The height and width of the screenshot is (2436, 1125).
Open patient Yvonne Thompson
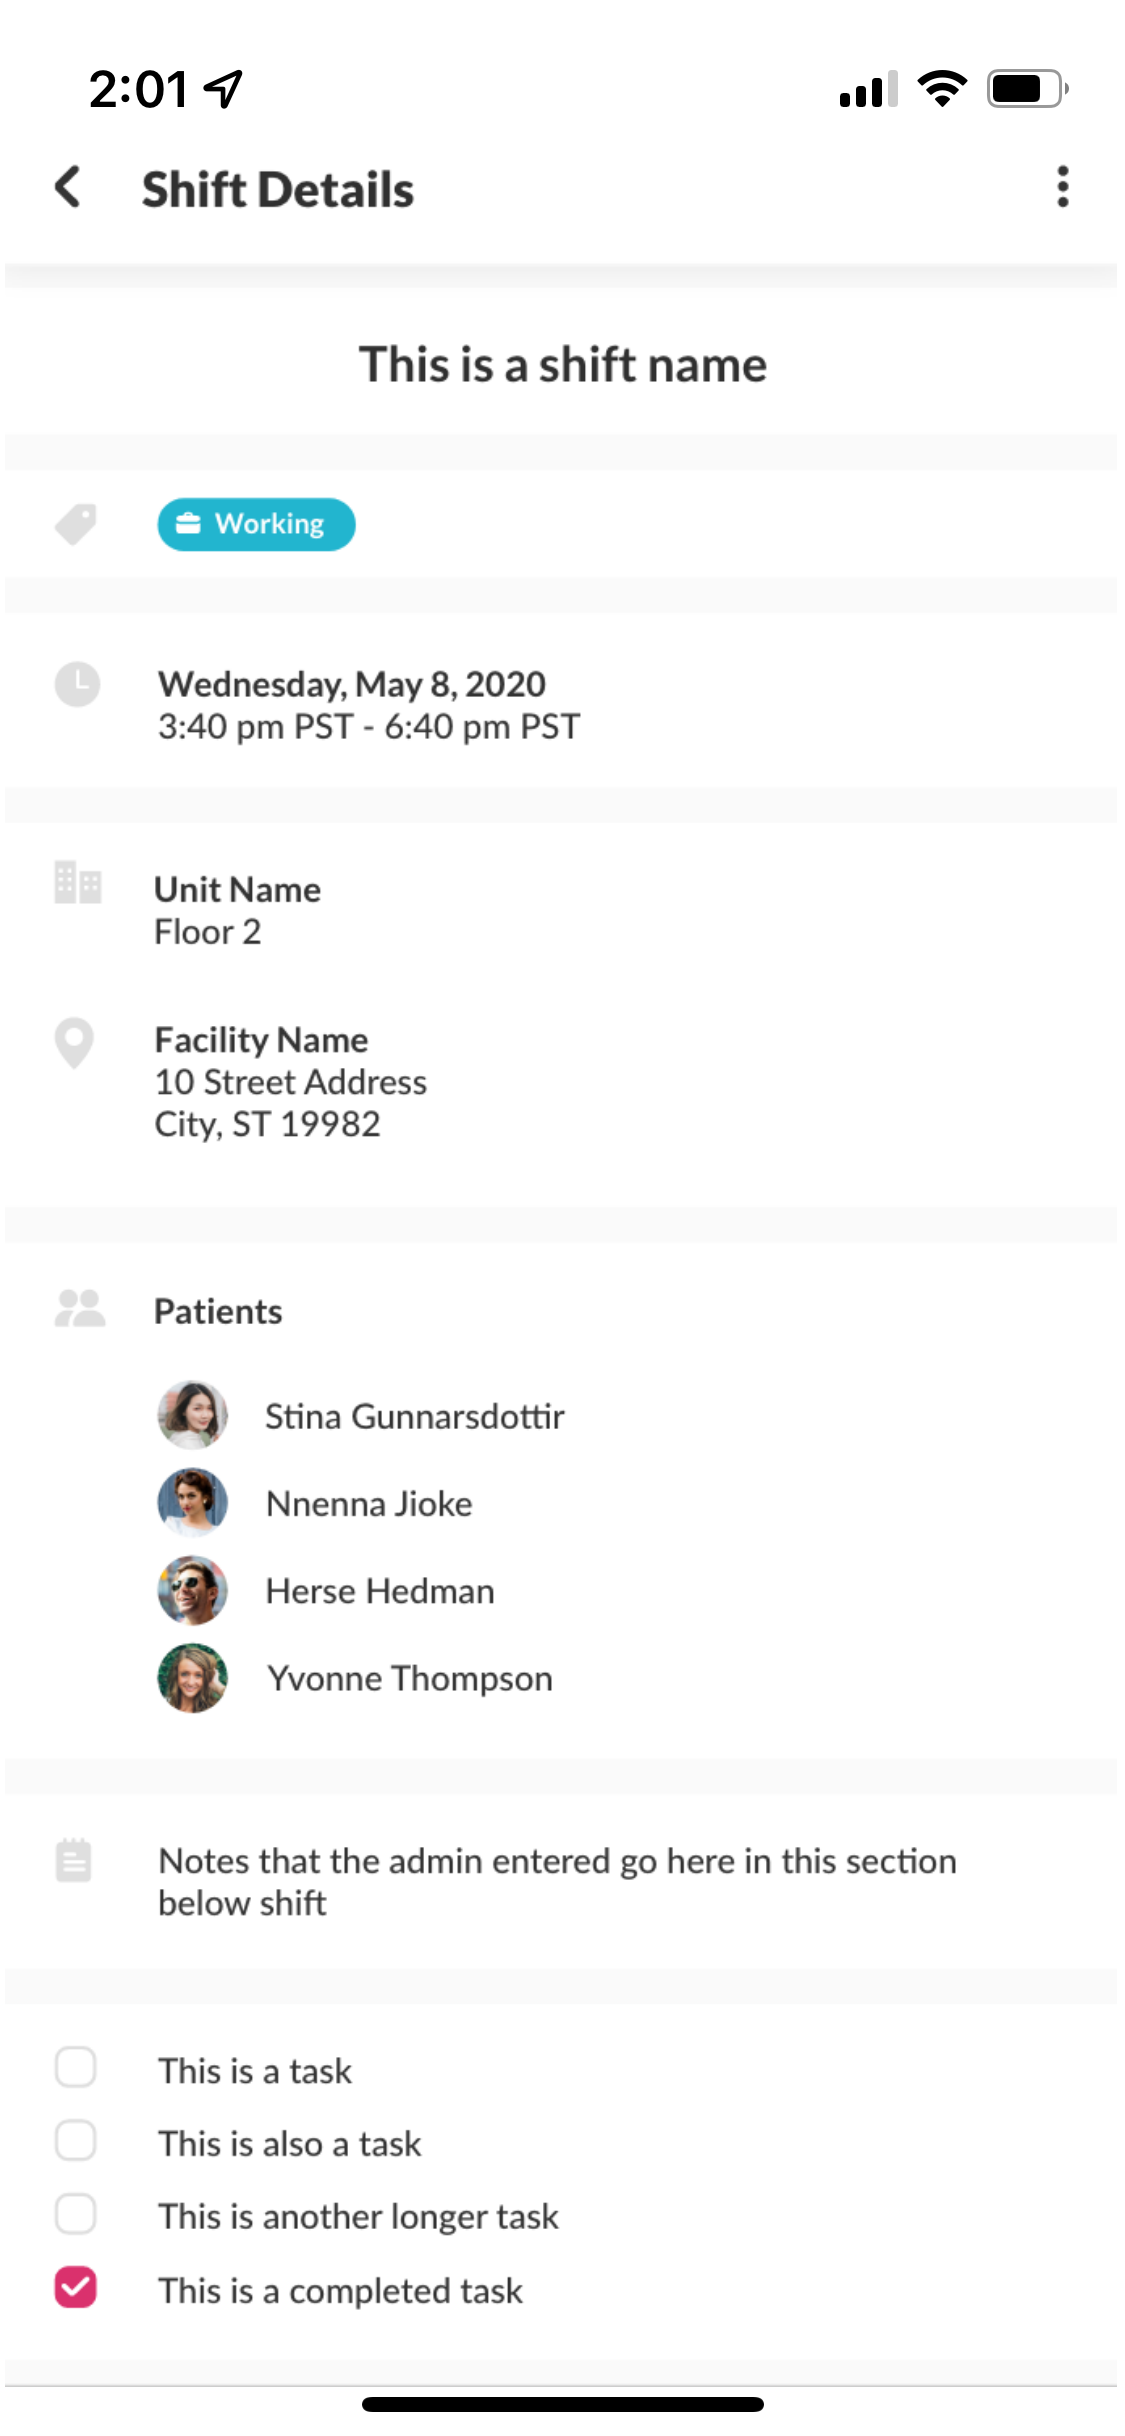[x=409, y=1678]
